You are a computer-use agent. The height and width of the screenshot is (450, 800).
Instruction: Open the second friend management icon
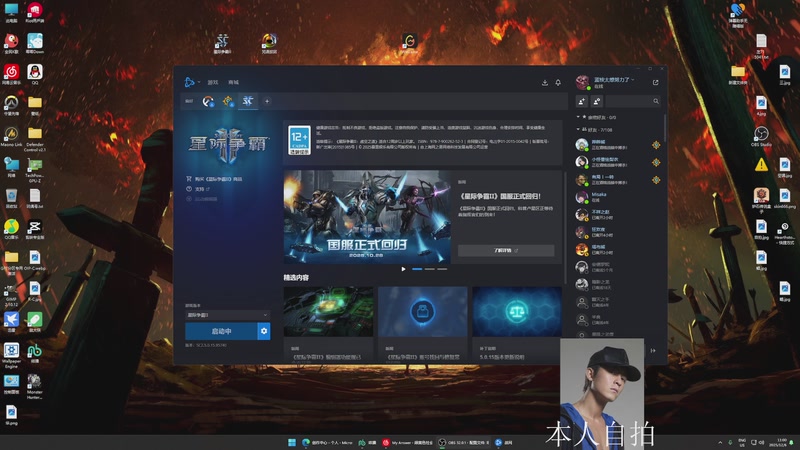pyautogui.click(x=597, y=102)
